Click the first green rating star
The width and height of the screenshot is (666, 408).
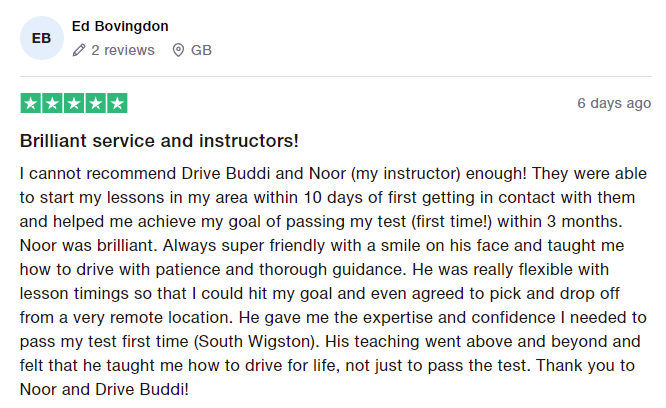(x=30, y=103)
